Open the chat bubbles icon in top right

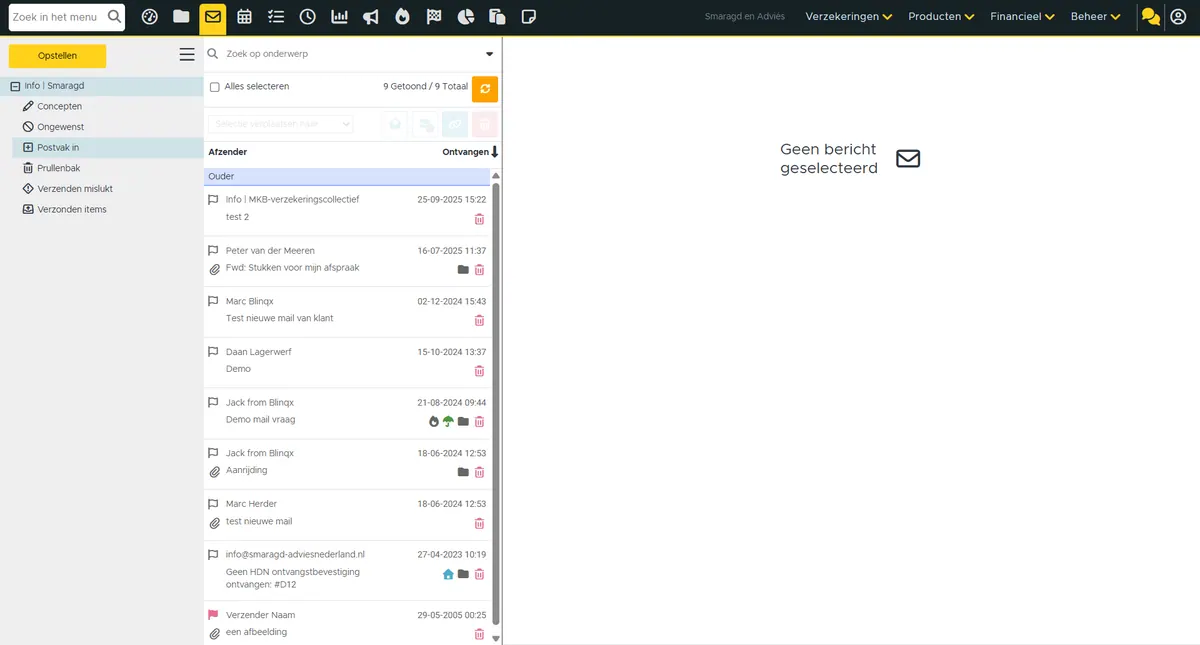[1150, 17]
